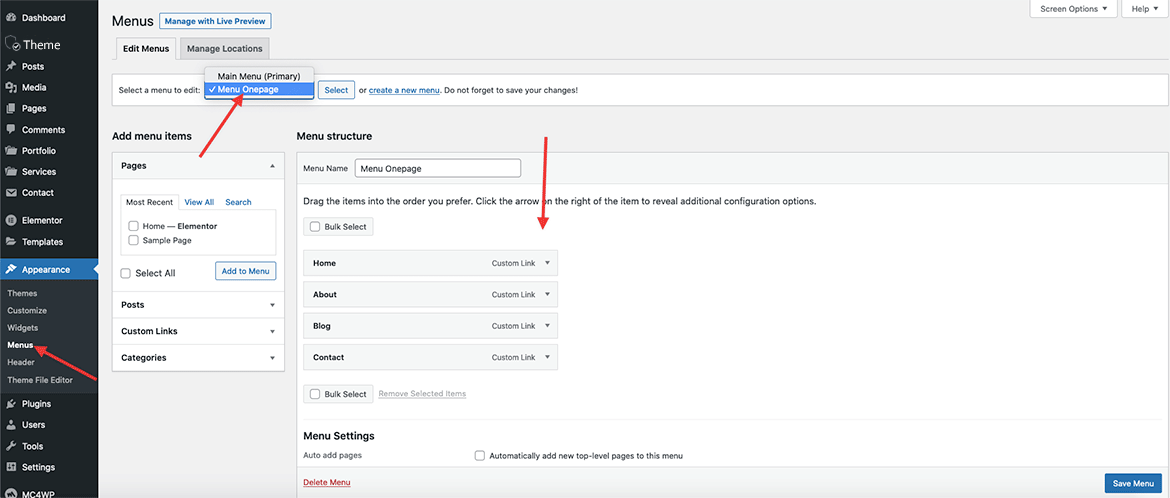Tick the Select All pages checkbox

[x=126, y=273]
